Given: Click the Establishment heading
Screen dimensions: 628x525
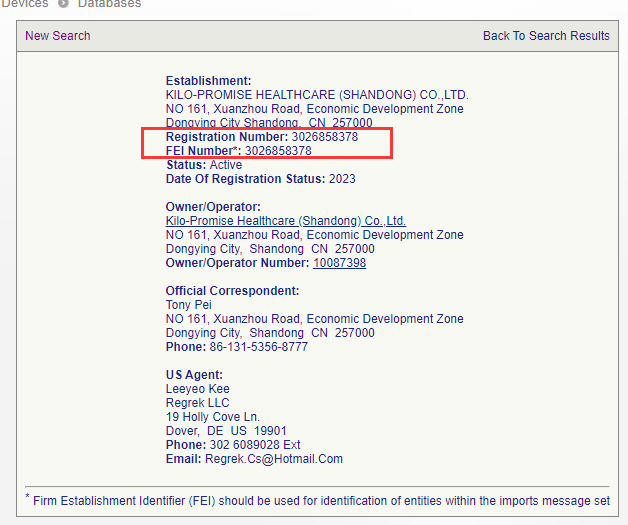Looking at the screenshot, I should (208, 81).
